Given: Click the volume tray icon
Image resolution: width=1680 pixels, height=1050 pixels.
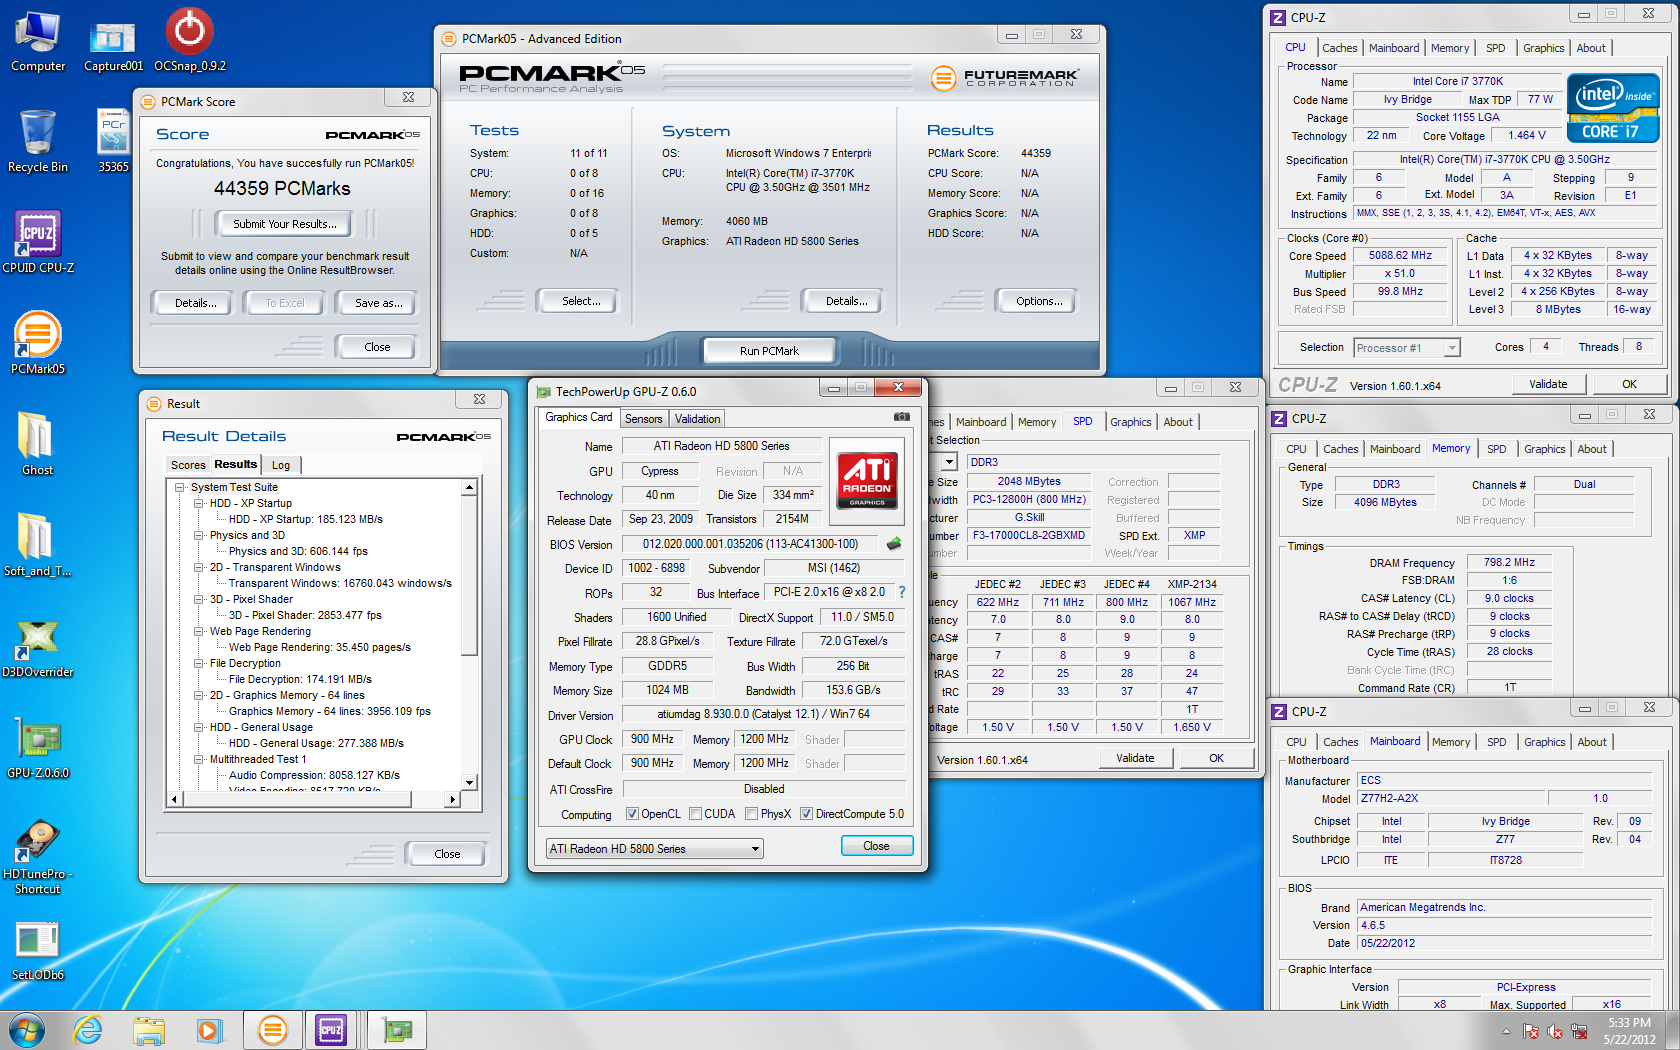Looking at the screenshot, I should click(x=1555, y=1031).
